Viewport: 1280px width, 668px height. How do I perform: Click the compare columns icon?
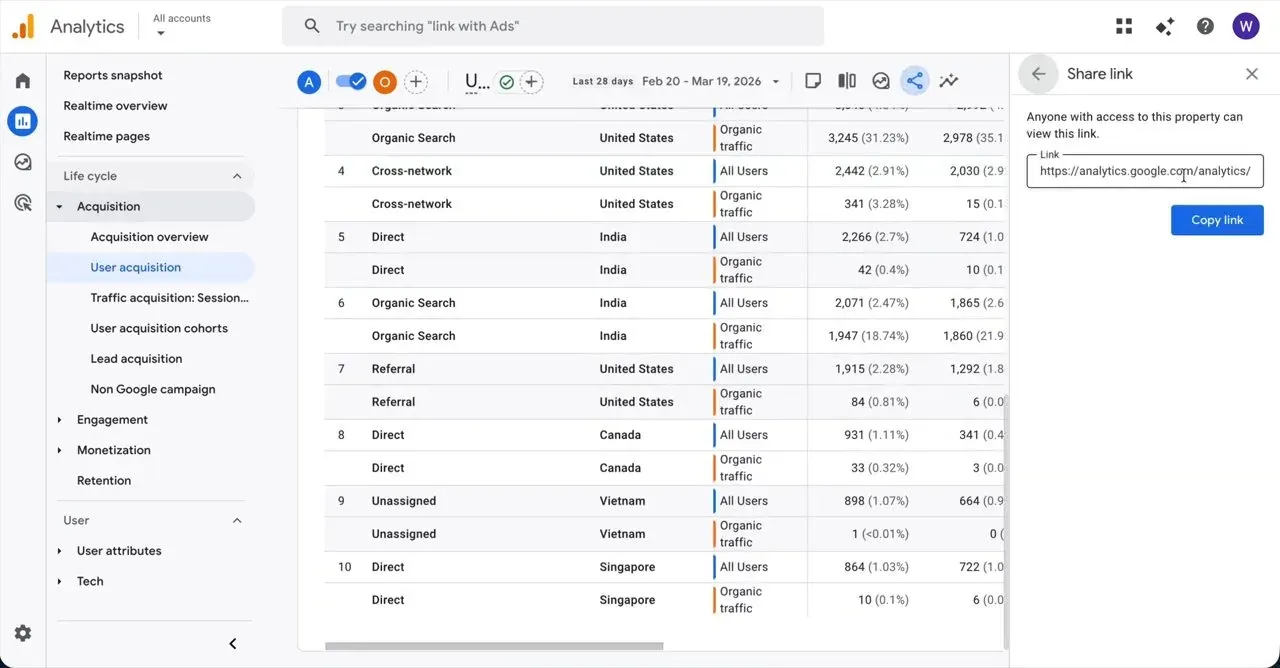coord(847,81)
